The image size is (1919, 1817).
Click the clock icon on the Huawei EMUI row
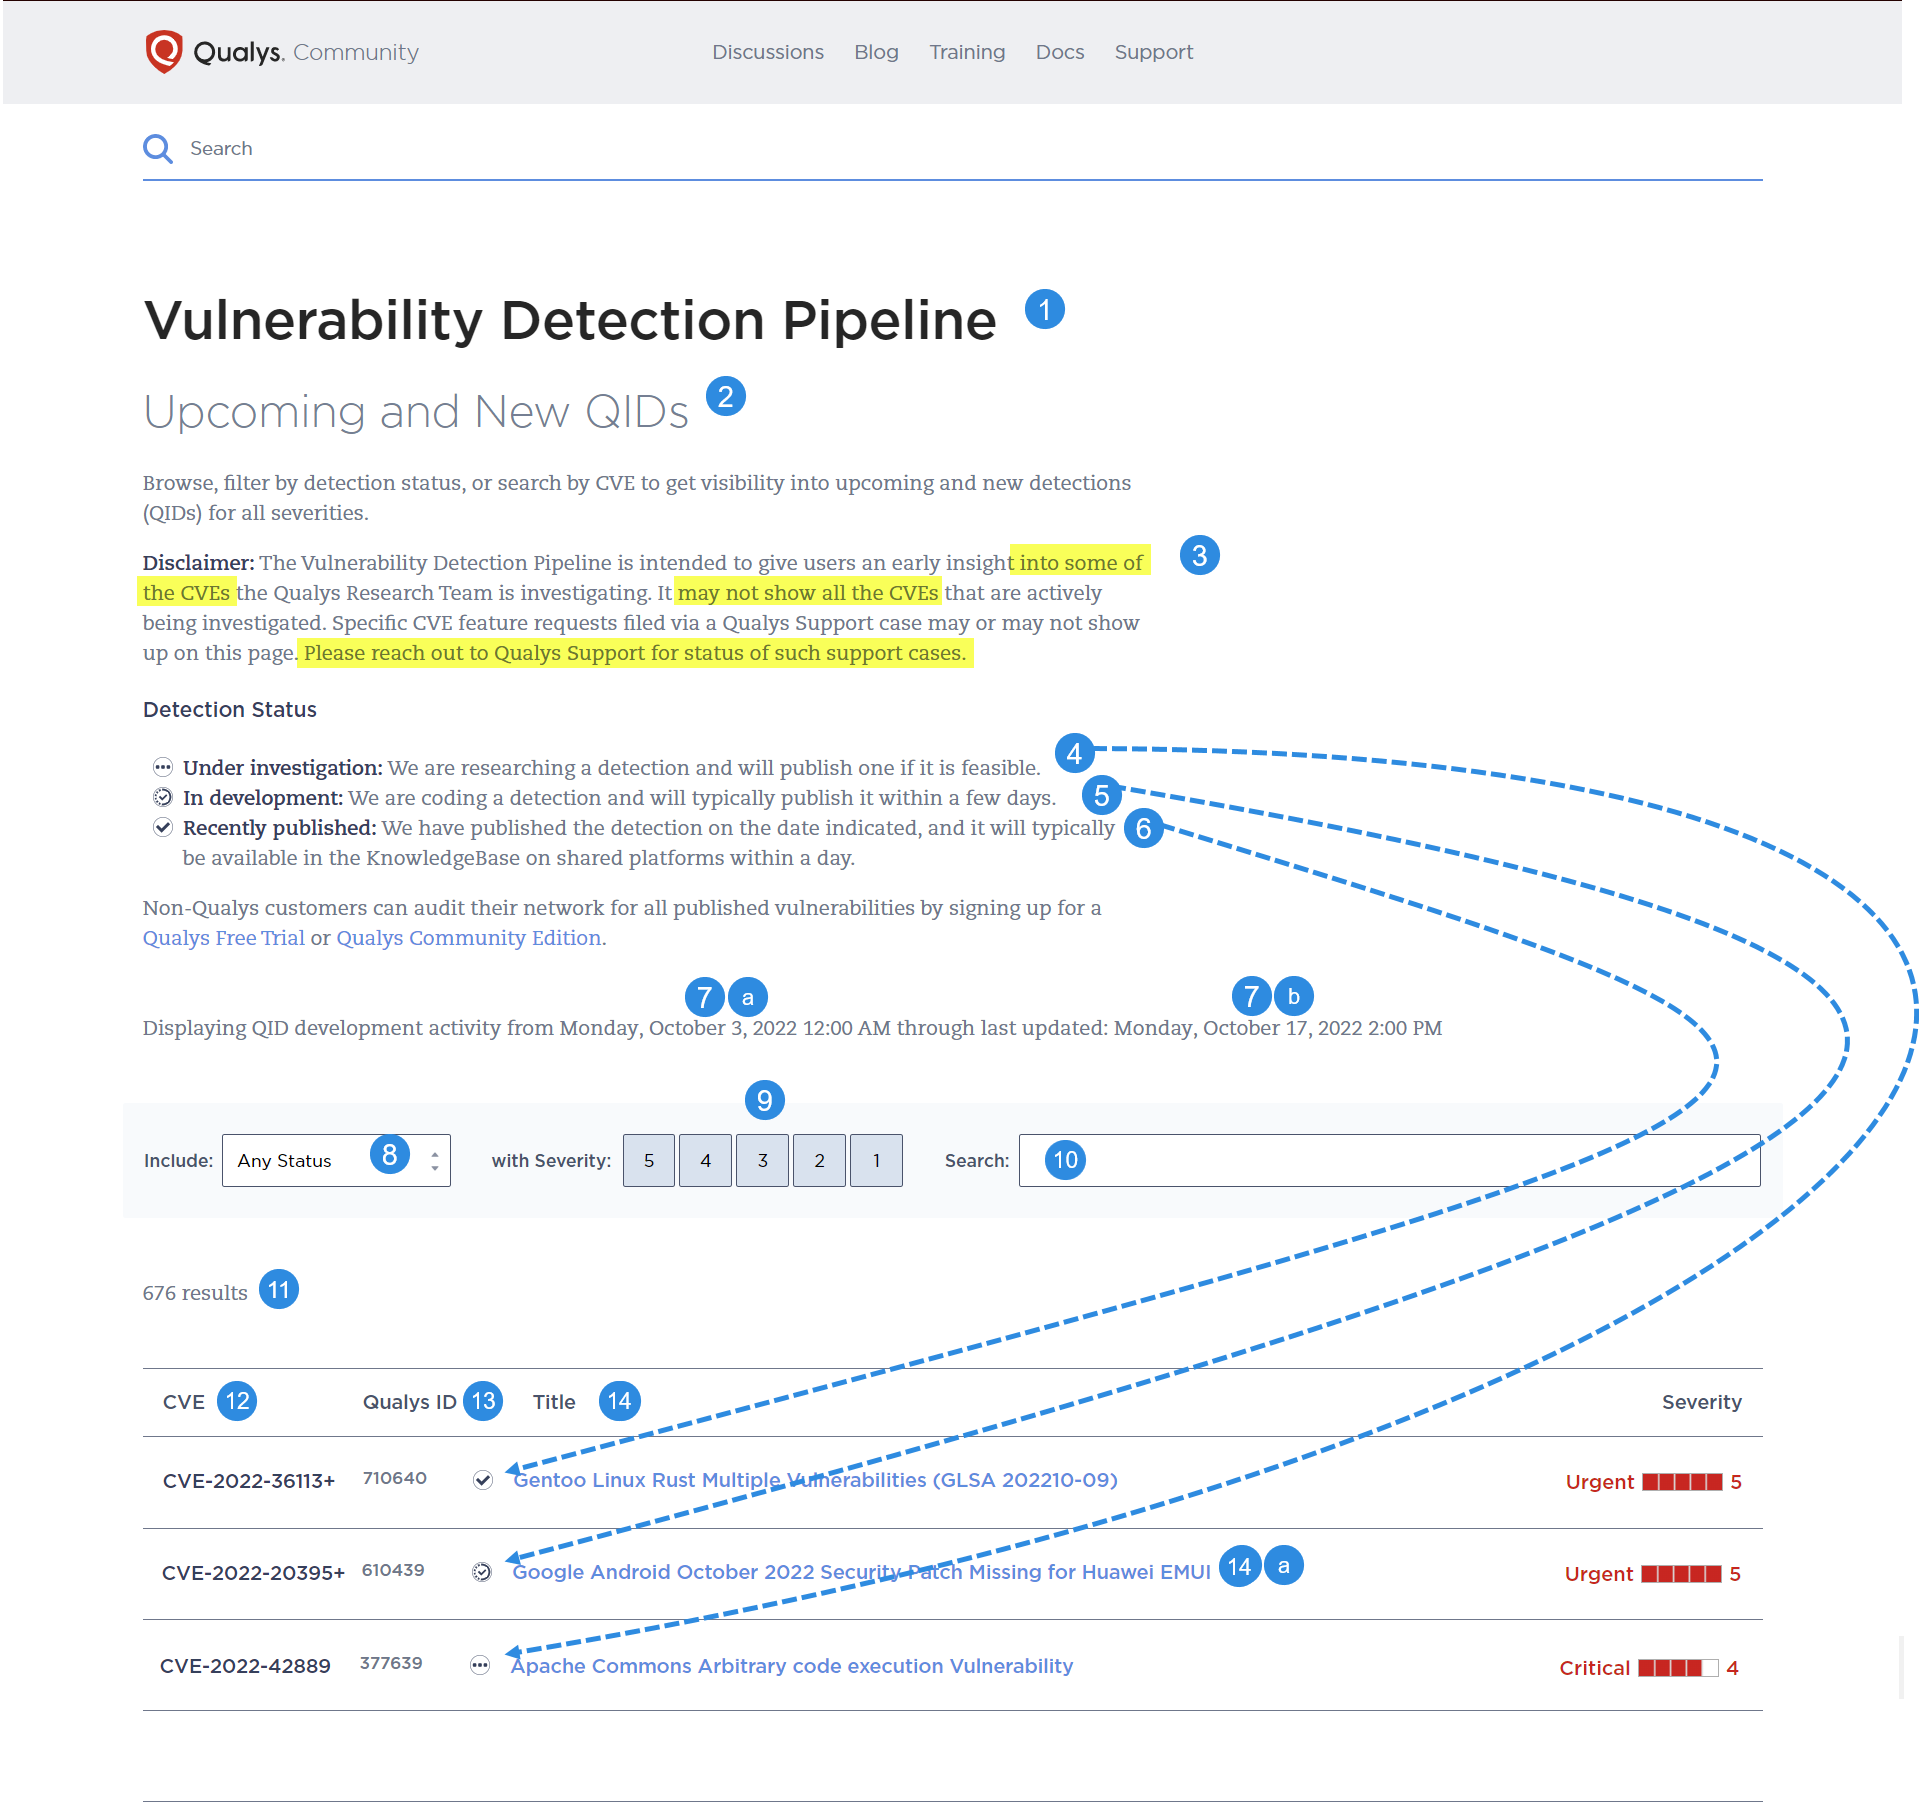[x=483, y=1573]
